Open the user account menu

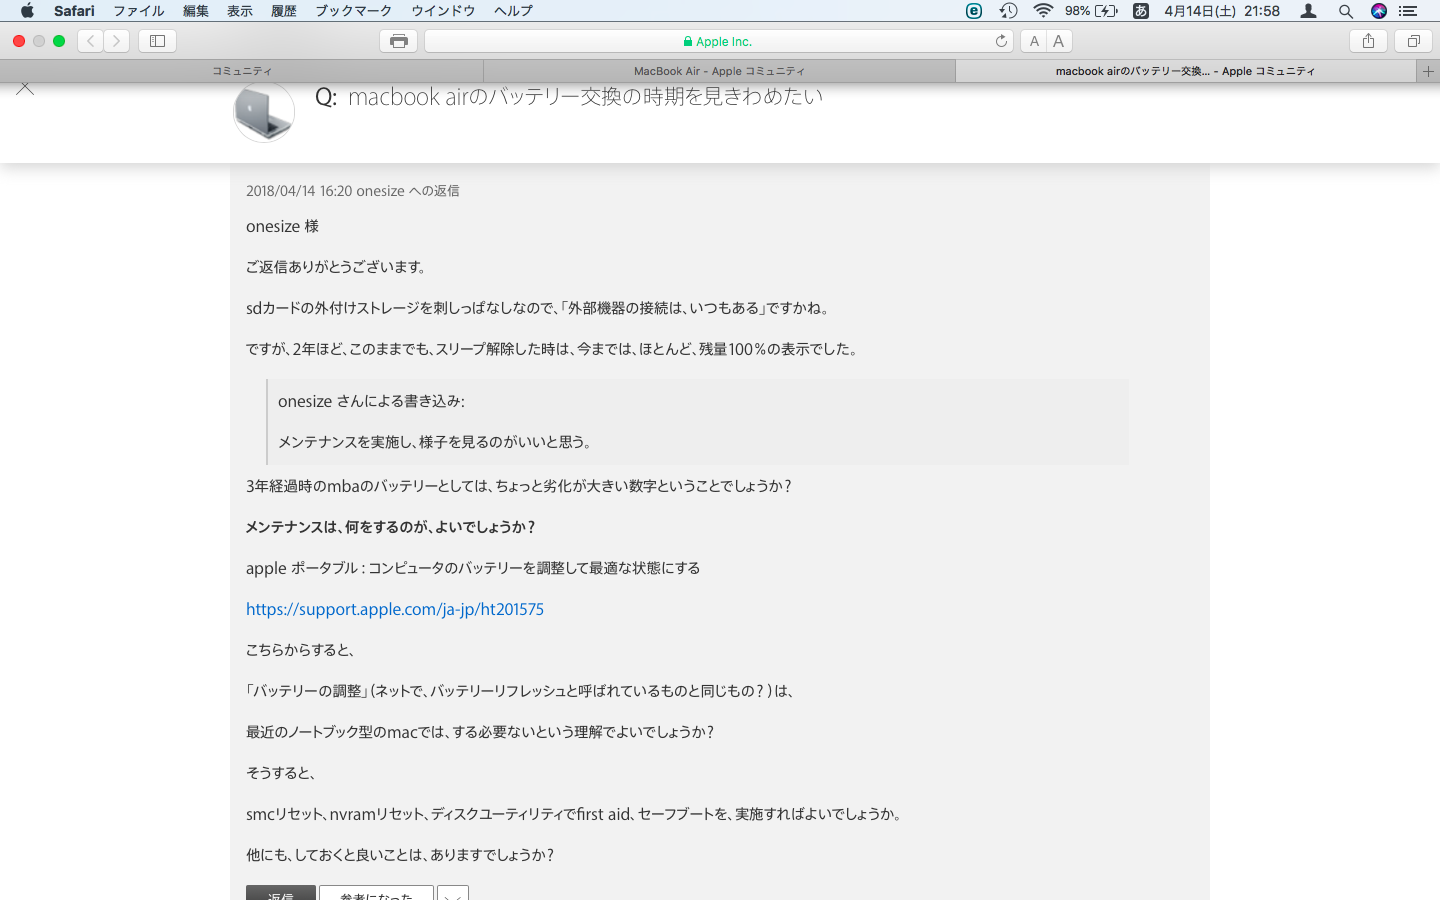click(x=1308, y=11)
